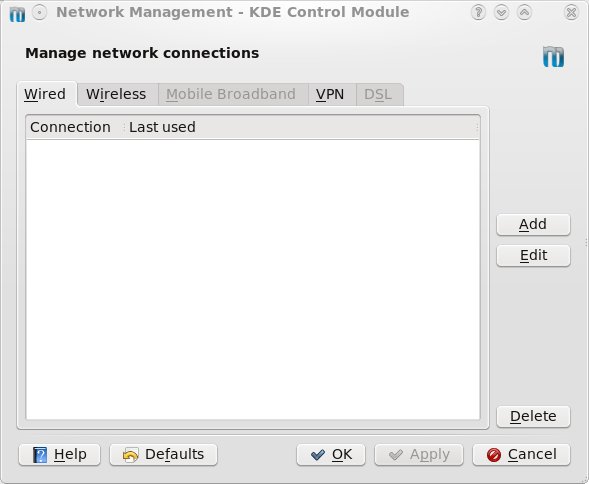Confirm with the OK button
The image size is (589, 484).
coord(331,455)
